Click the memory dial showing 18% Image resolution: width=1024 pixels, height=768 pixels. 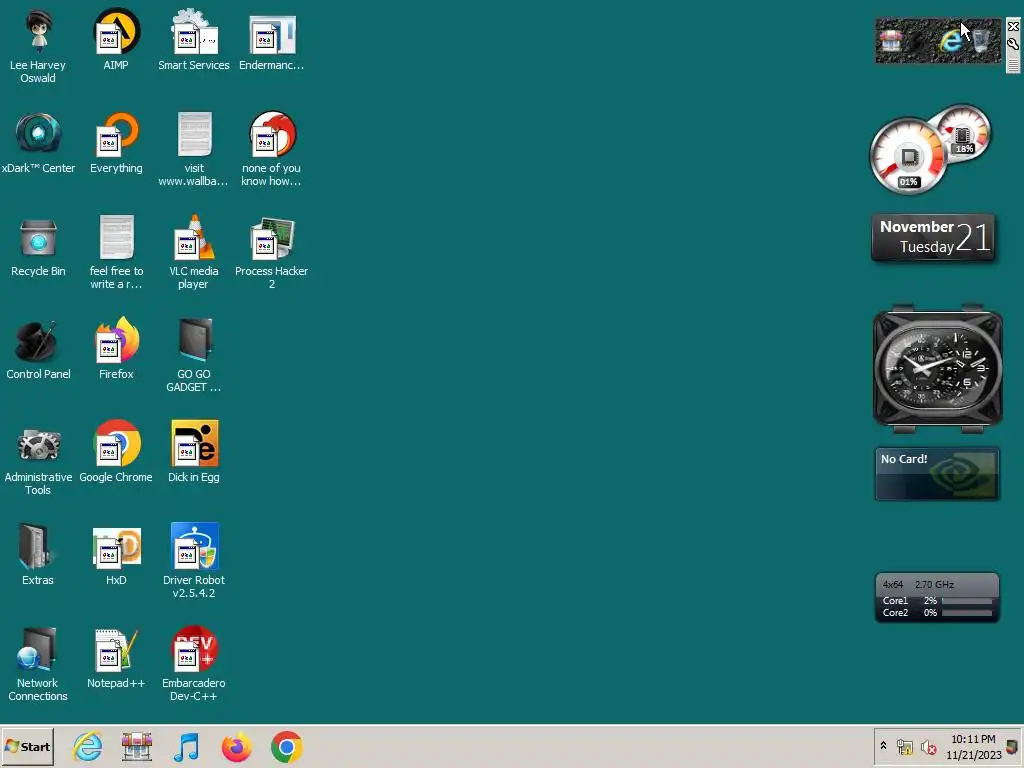pos(963,134)
